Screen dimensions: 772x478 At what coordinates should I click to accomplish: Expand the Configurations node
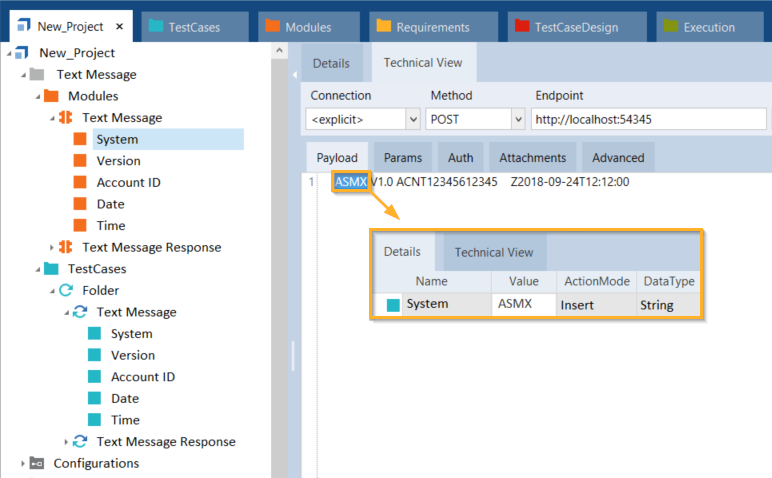[x=23, y=463]
